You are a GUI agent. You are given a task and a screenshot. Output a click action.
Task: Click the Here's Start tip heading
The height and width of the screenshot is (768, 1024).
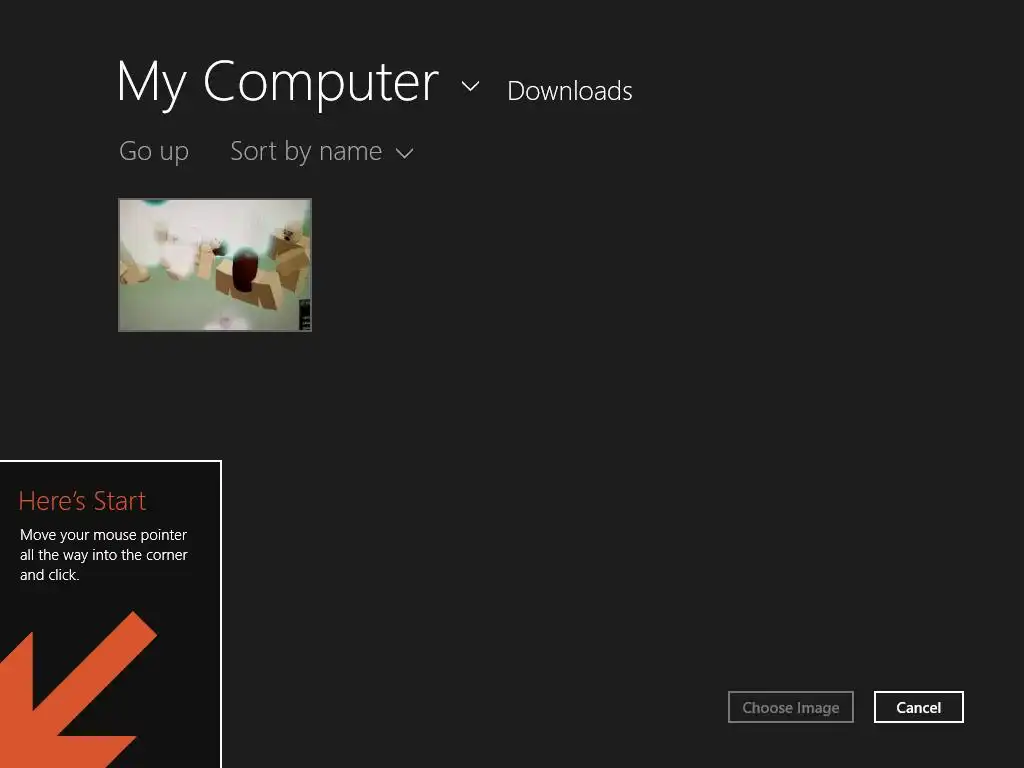[x=82, y=501]
